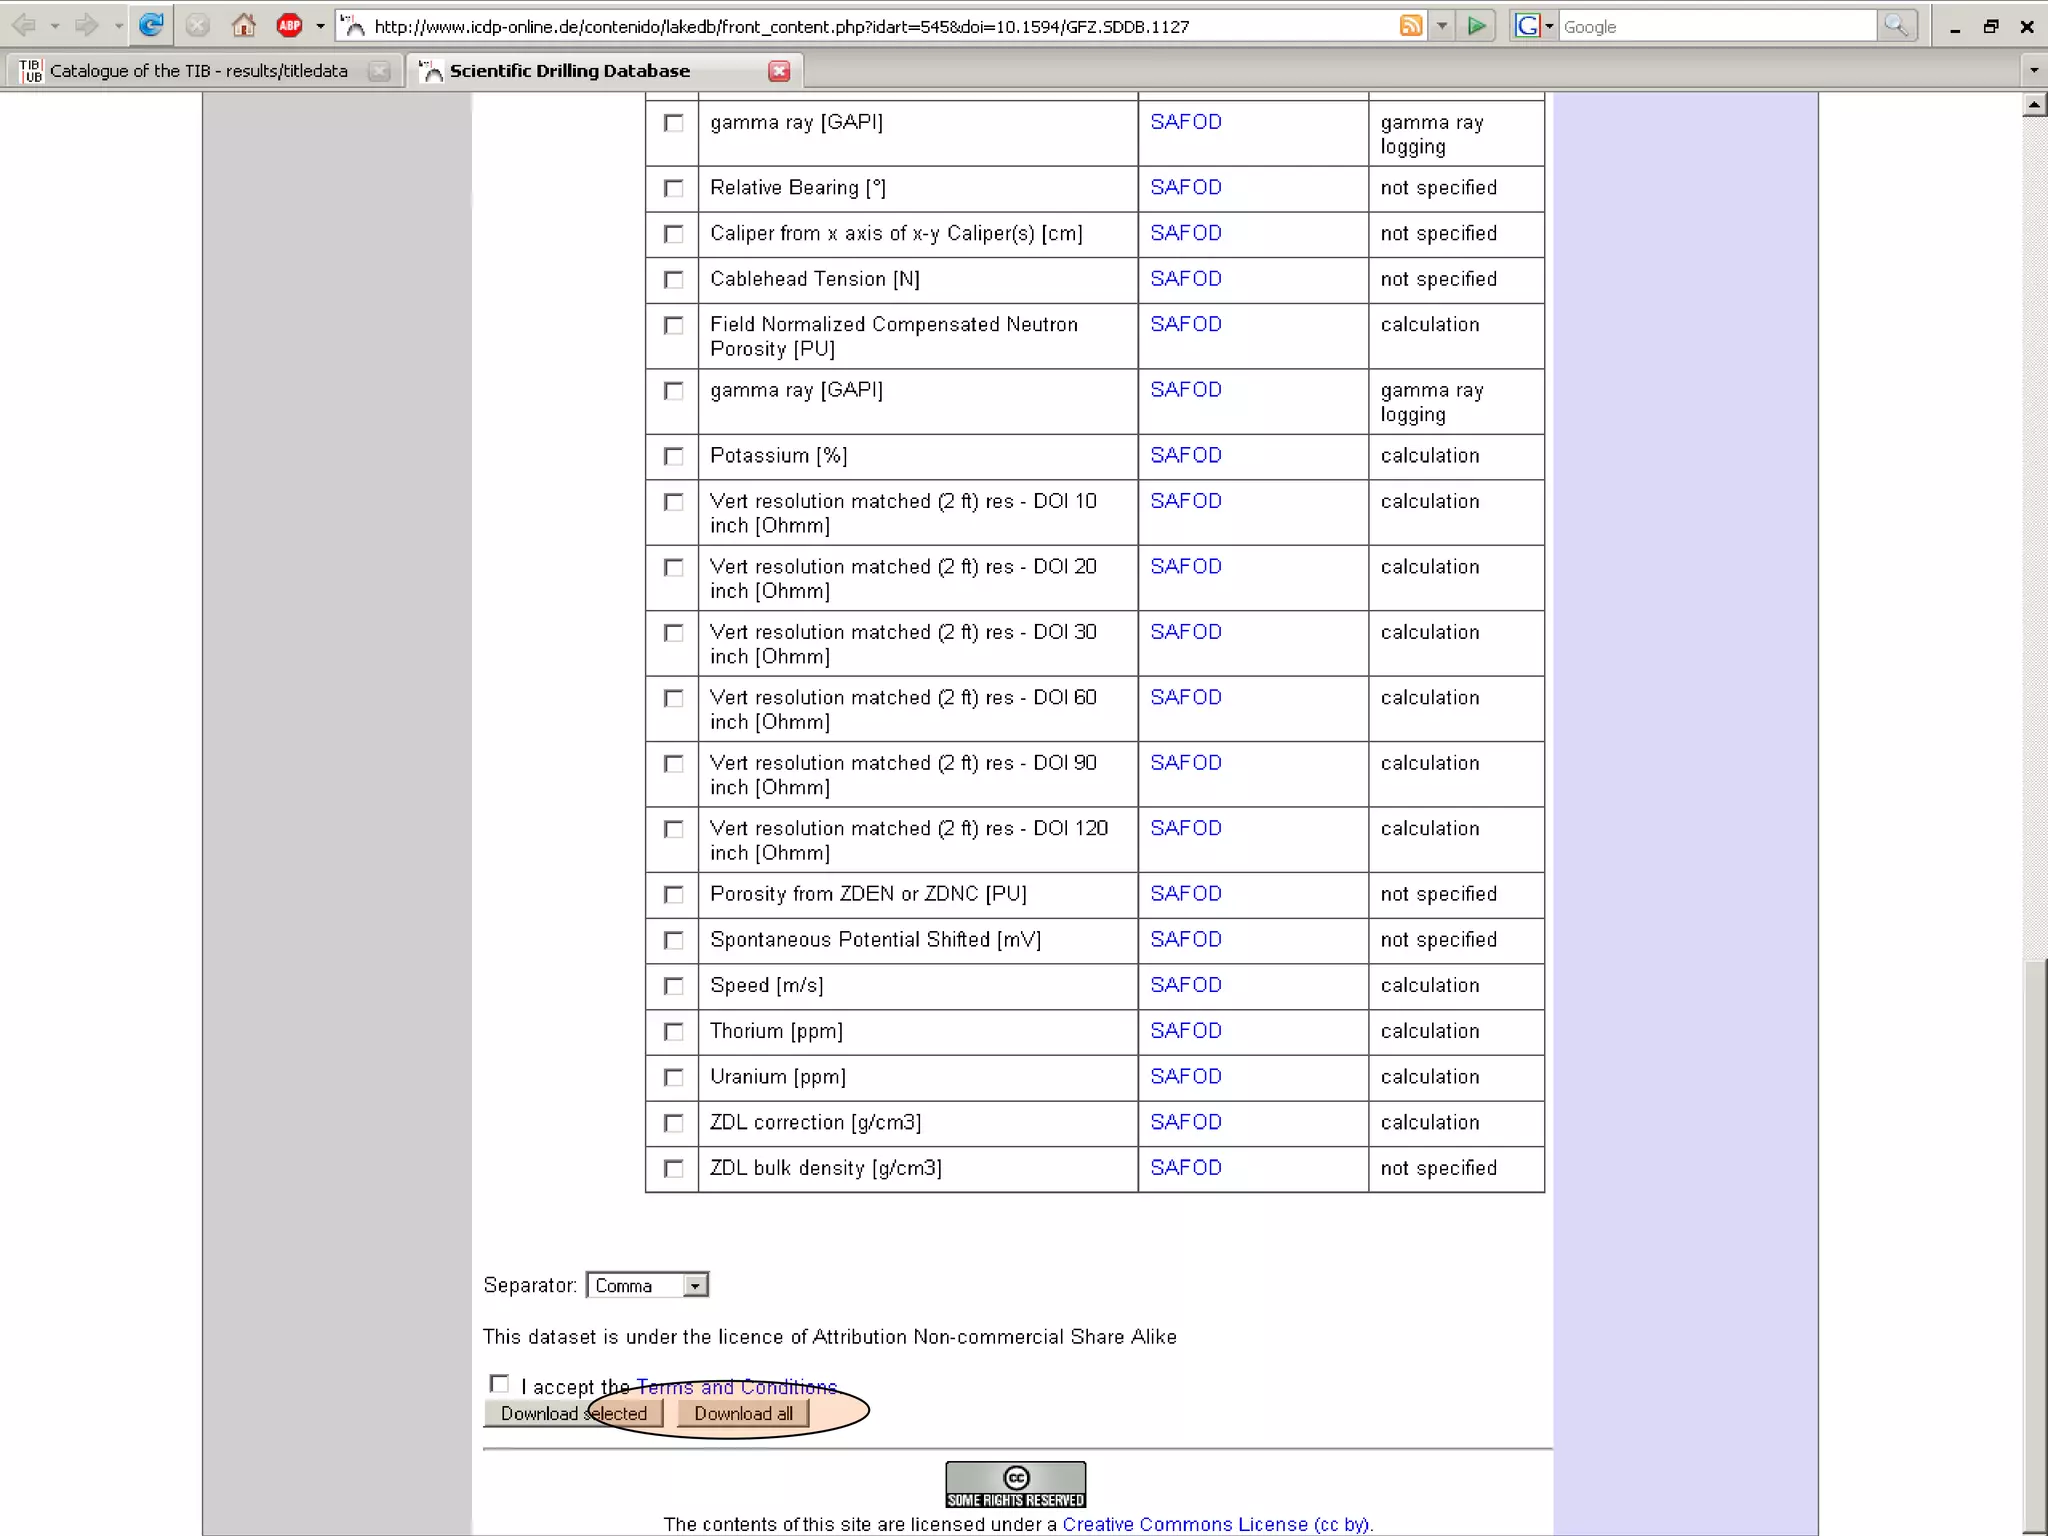Switch to Catalogue of the TIB tab

198,71
